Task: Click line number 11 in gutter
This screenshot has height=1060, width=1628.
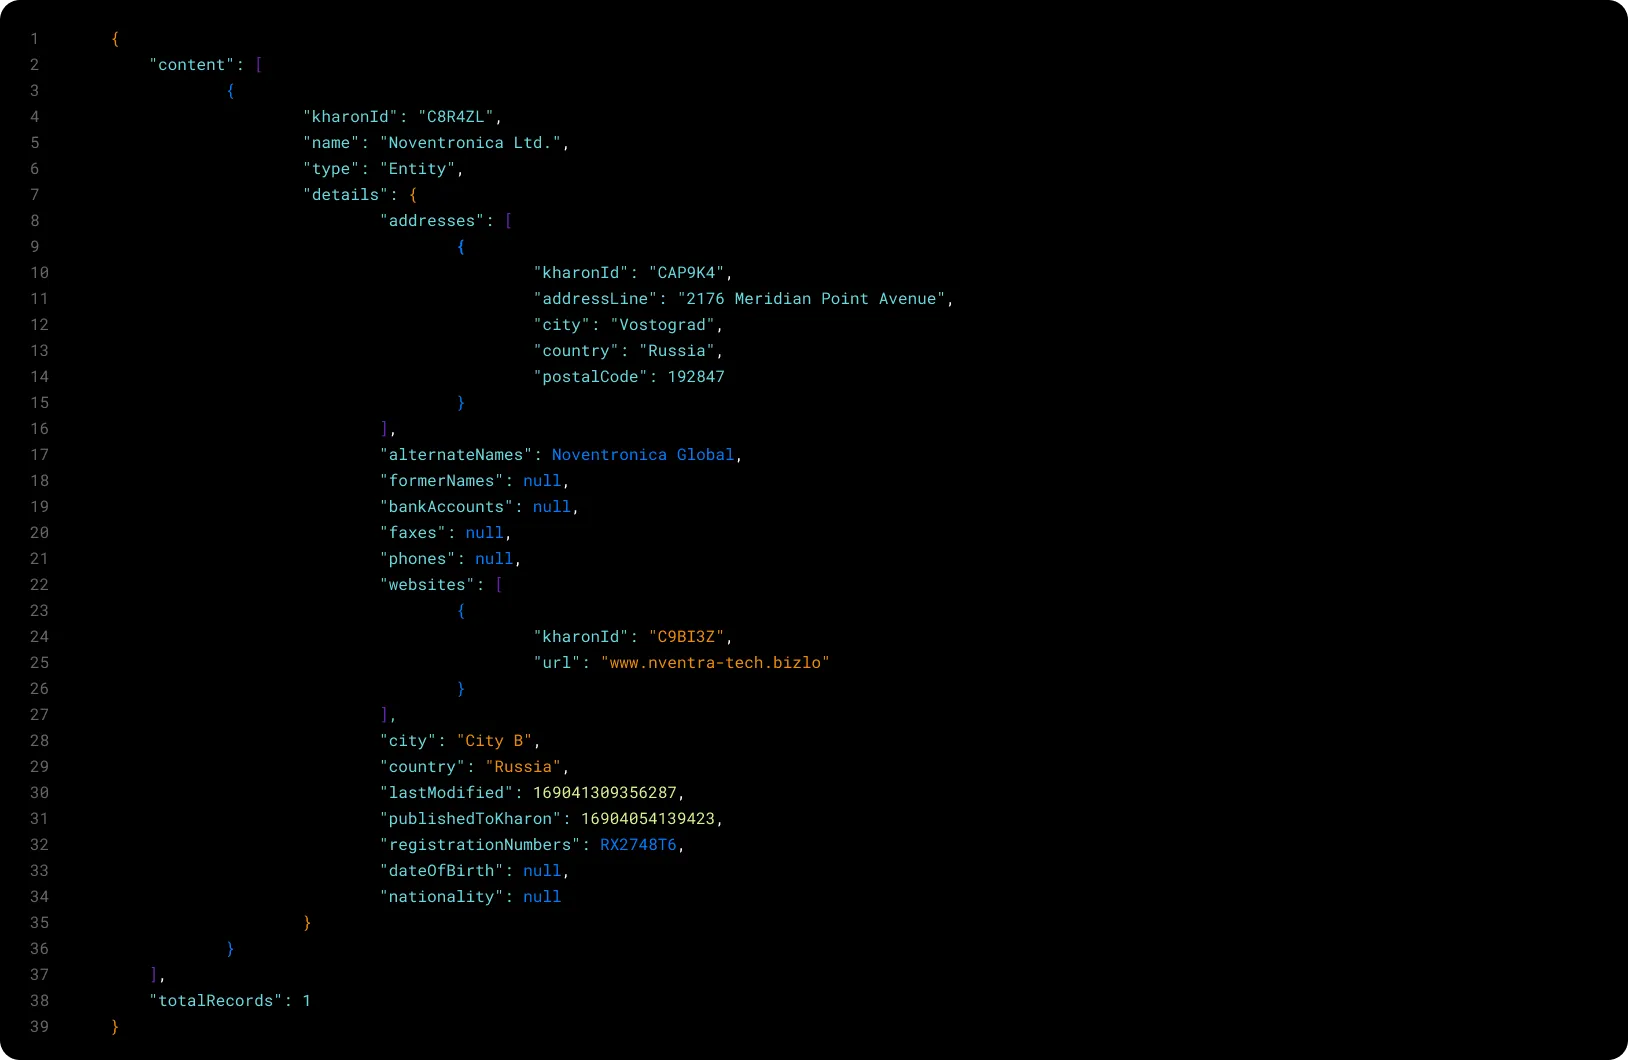Action: click(39, 299)
